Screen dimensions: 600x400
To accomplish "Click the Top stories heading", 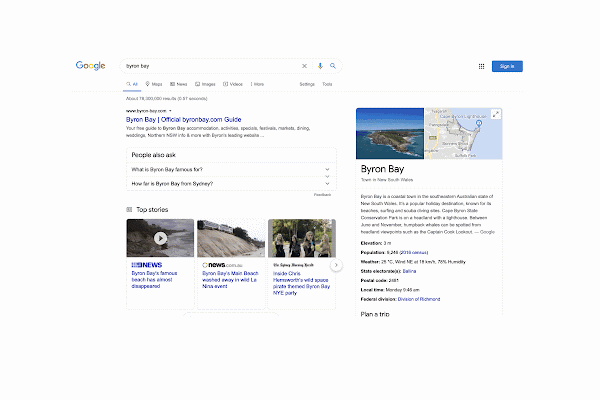I will pos(152,210).
